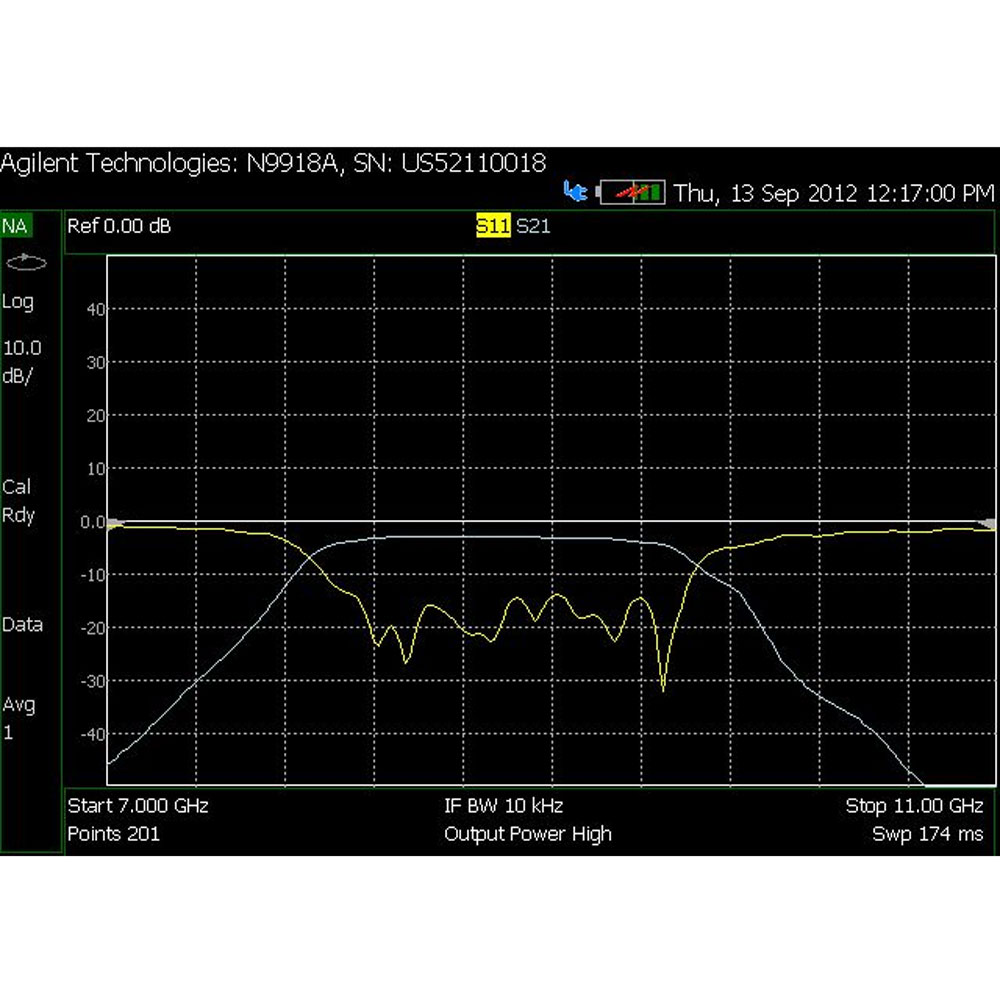Click the Output Power High setting

(527, 834)
